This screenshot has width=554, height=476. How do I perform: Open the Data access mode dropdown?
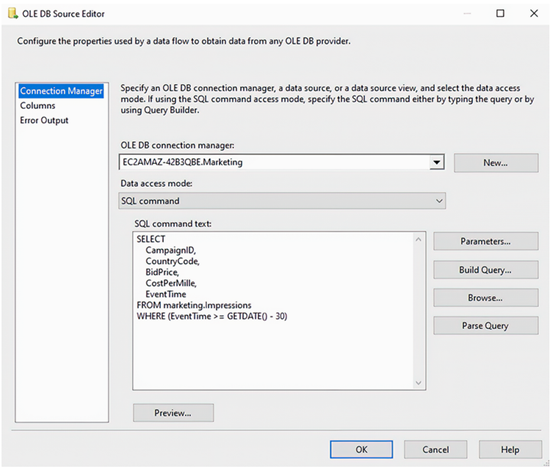coord(282,201)
